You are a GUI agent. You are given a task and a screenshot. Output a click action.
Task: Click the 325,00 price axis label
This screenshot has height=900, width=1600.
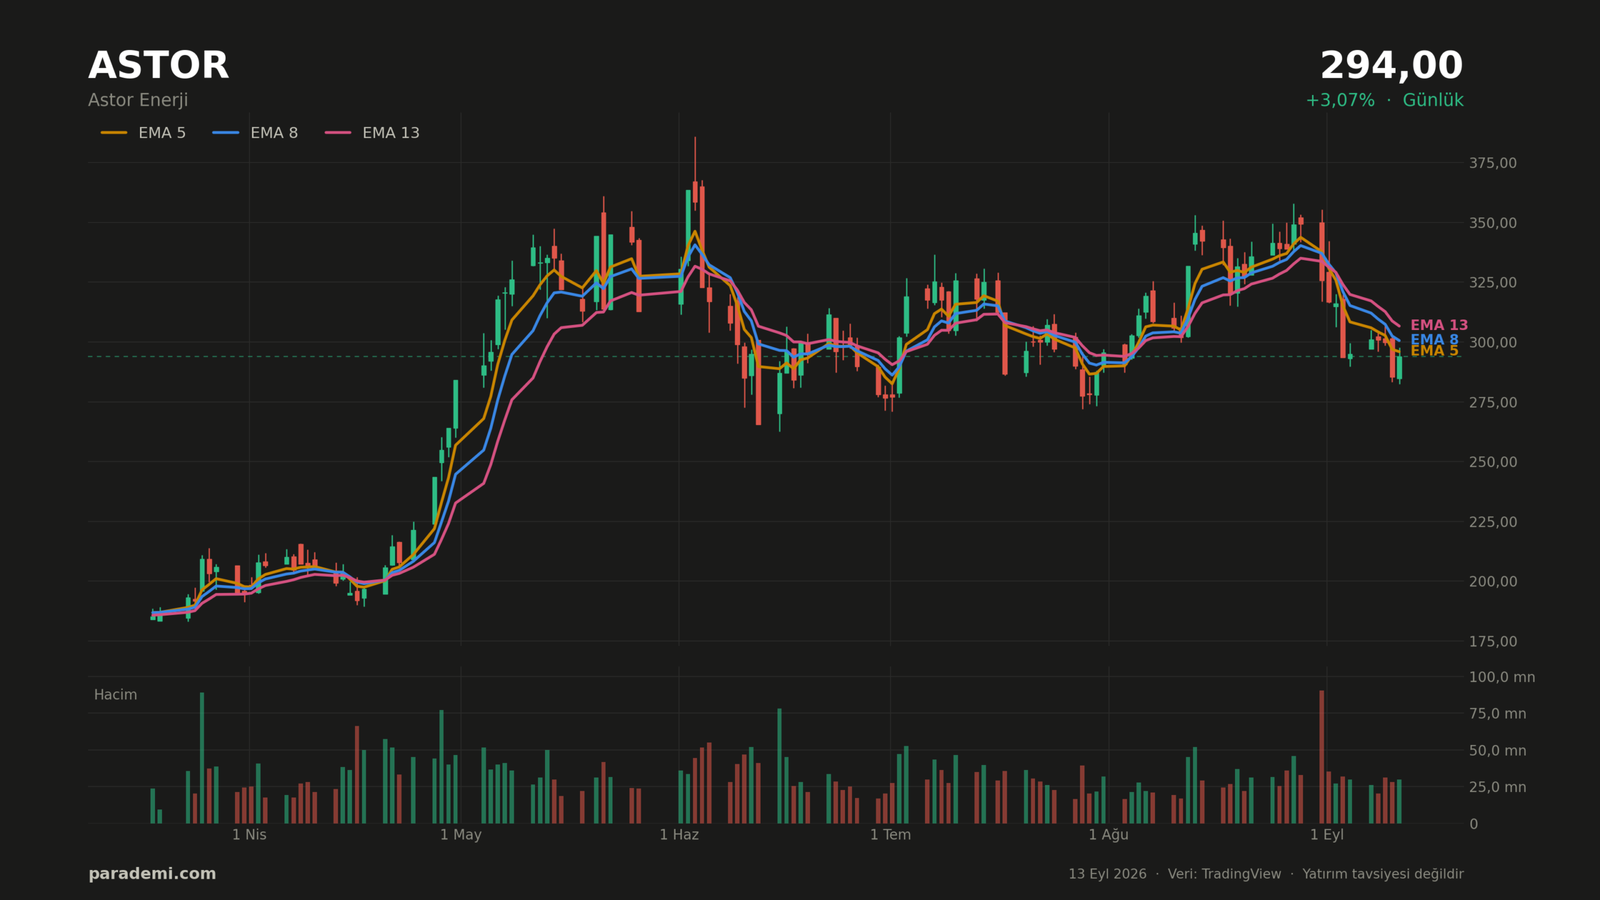click(x=1492, y=283)
